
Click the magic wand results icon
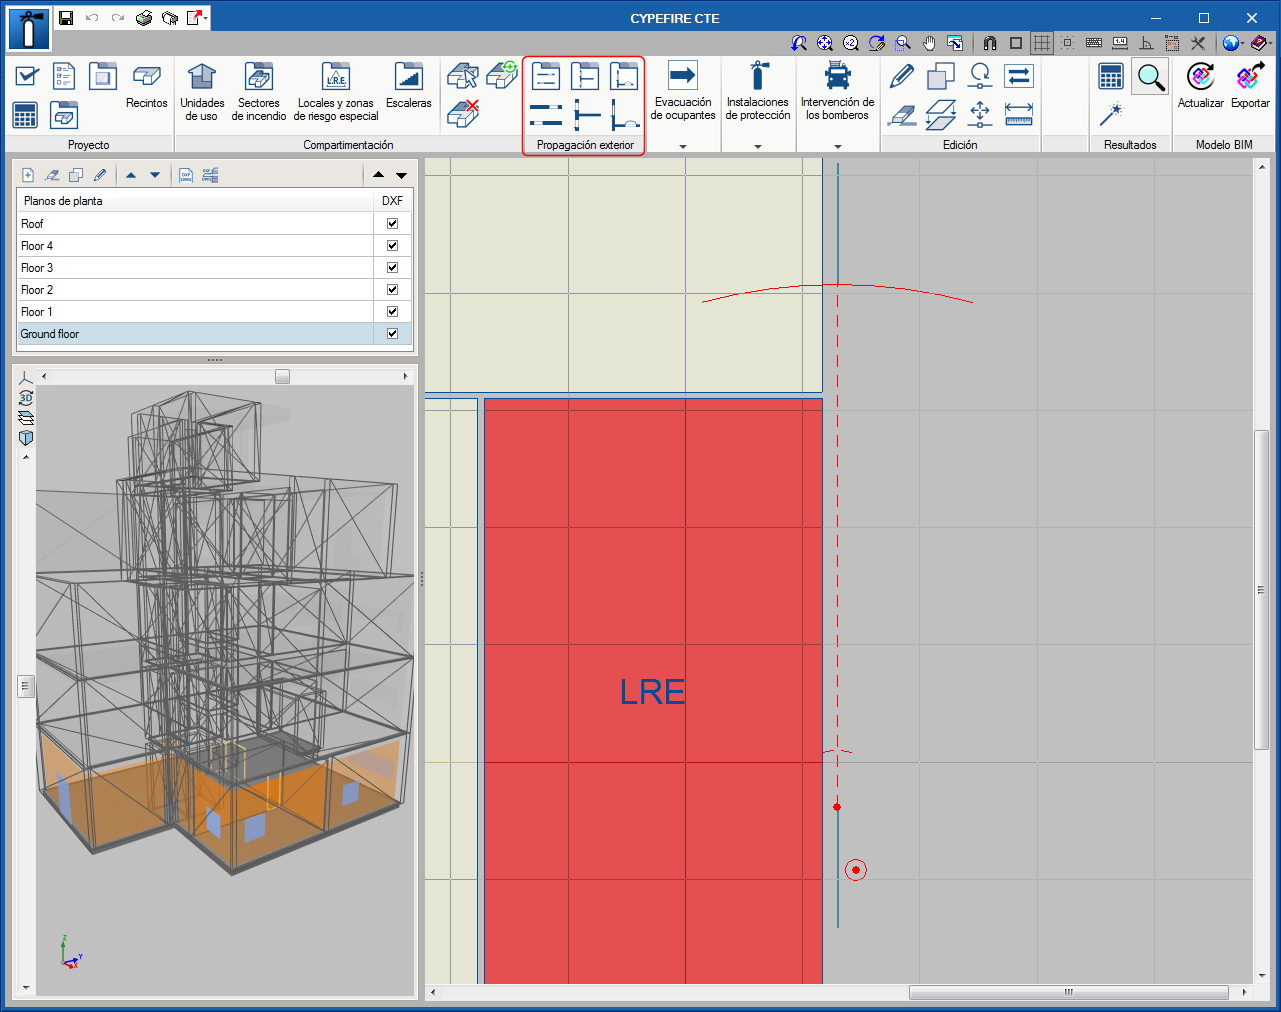(1110, 115)
